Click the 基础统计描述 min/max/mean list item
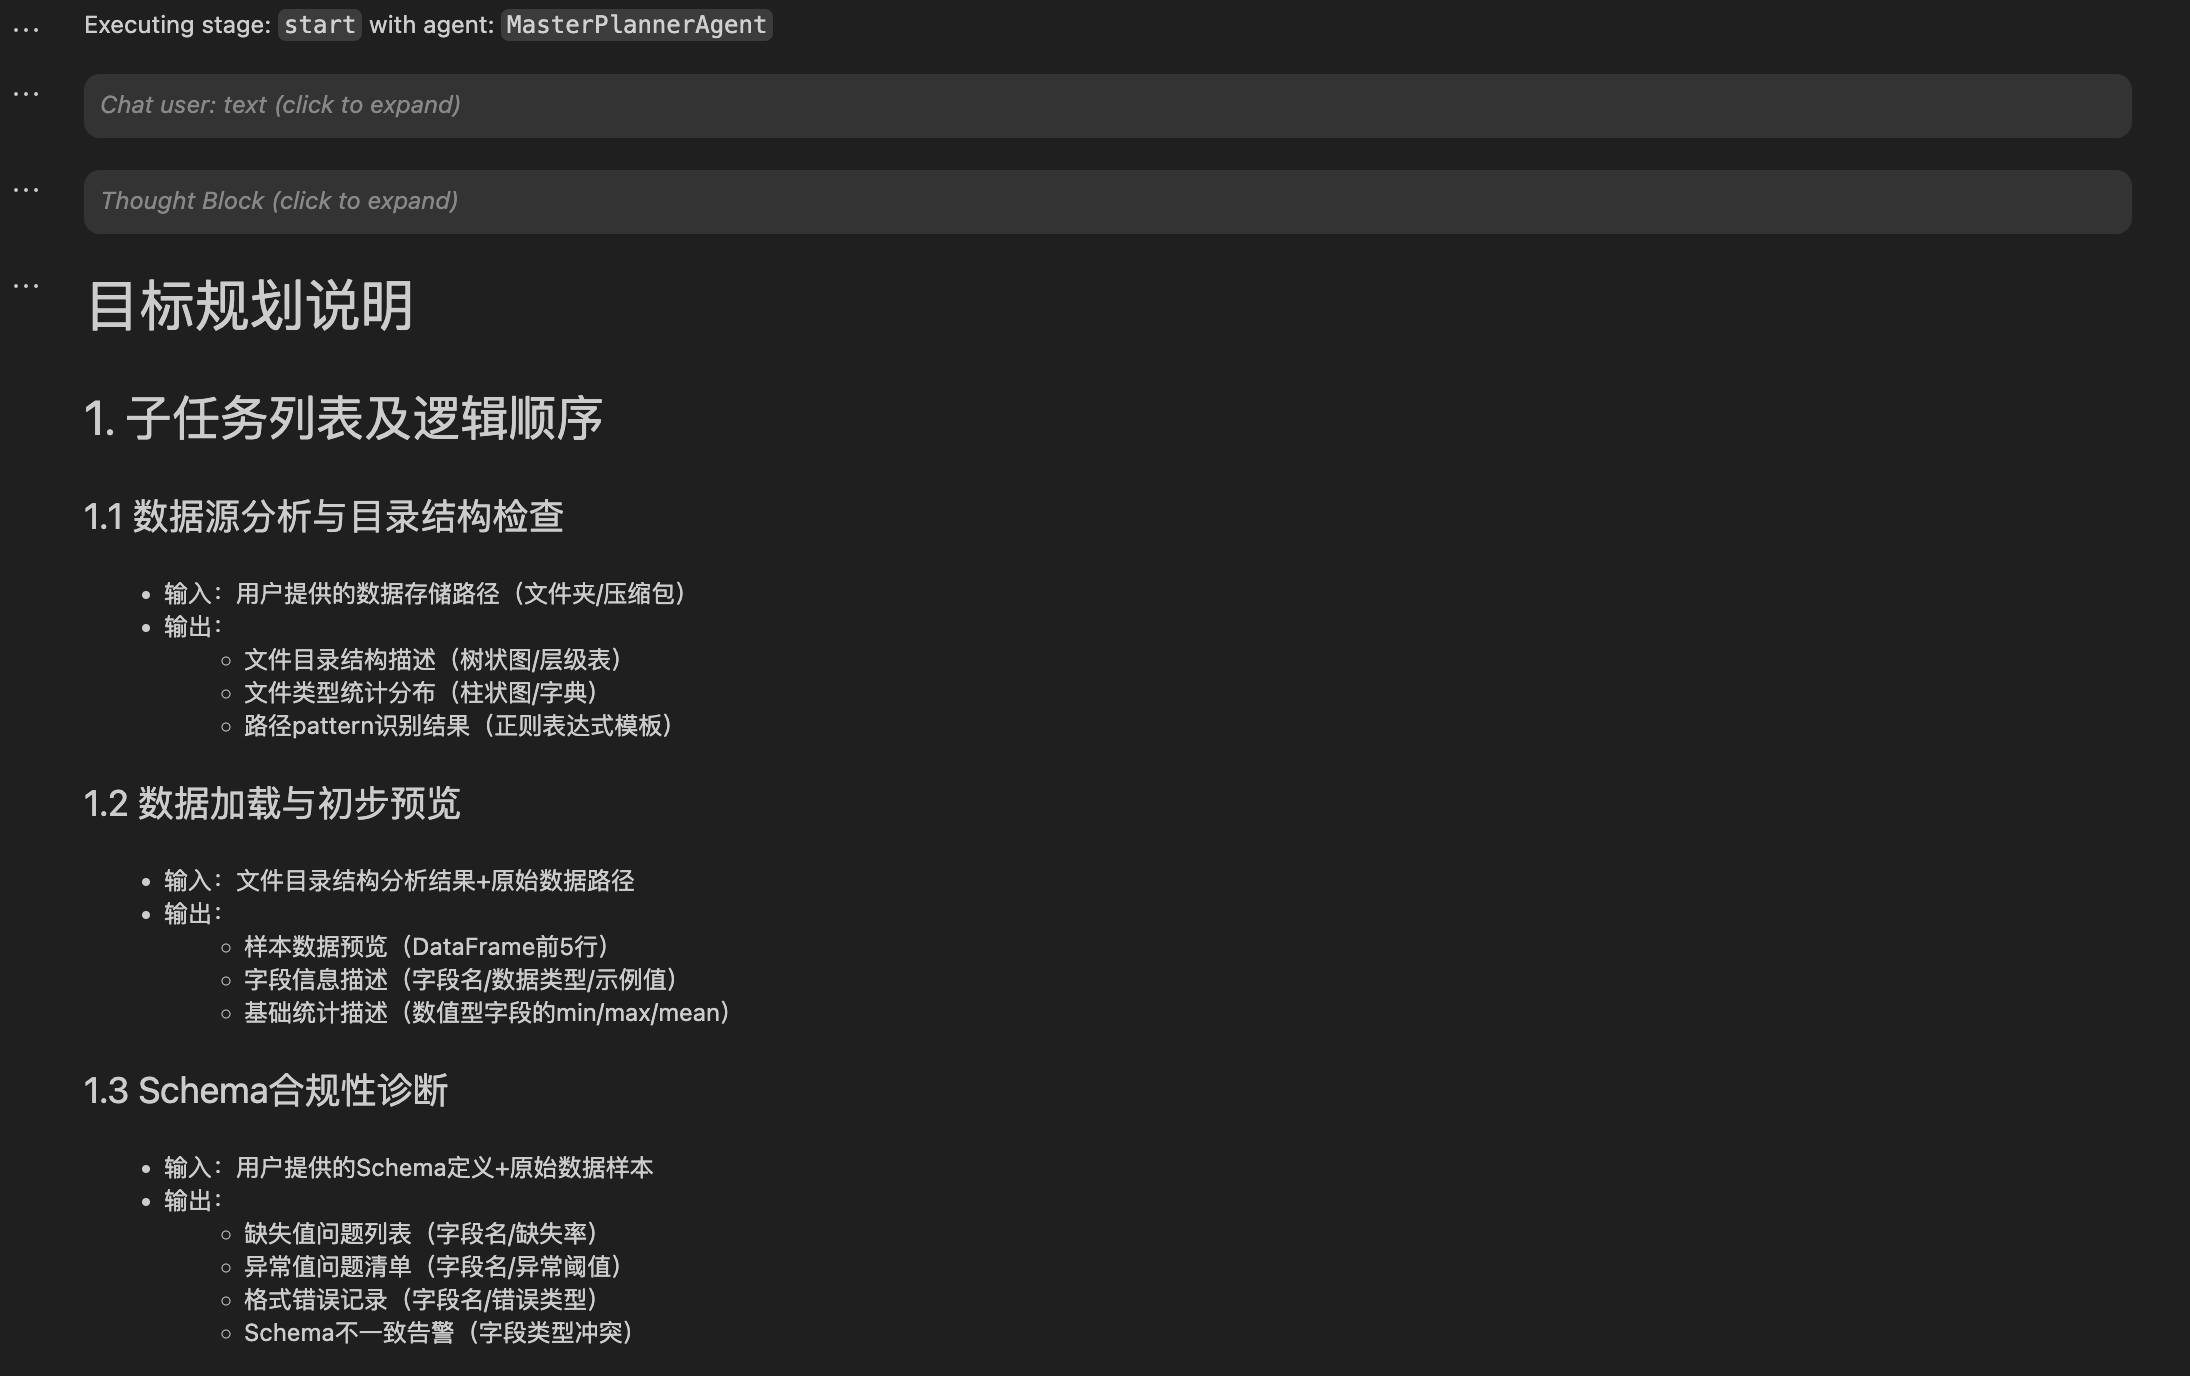 pos(486,1013)
